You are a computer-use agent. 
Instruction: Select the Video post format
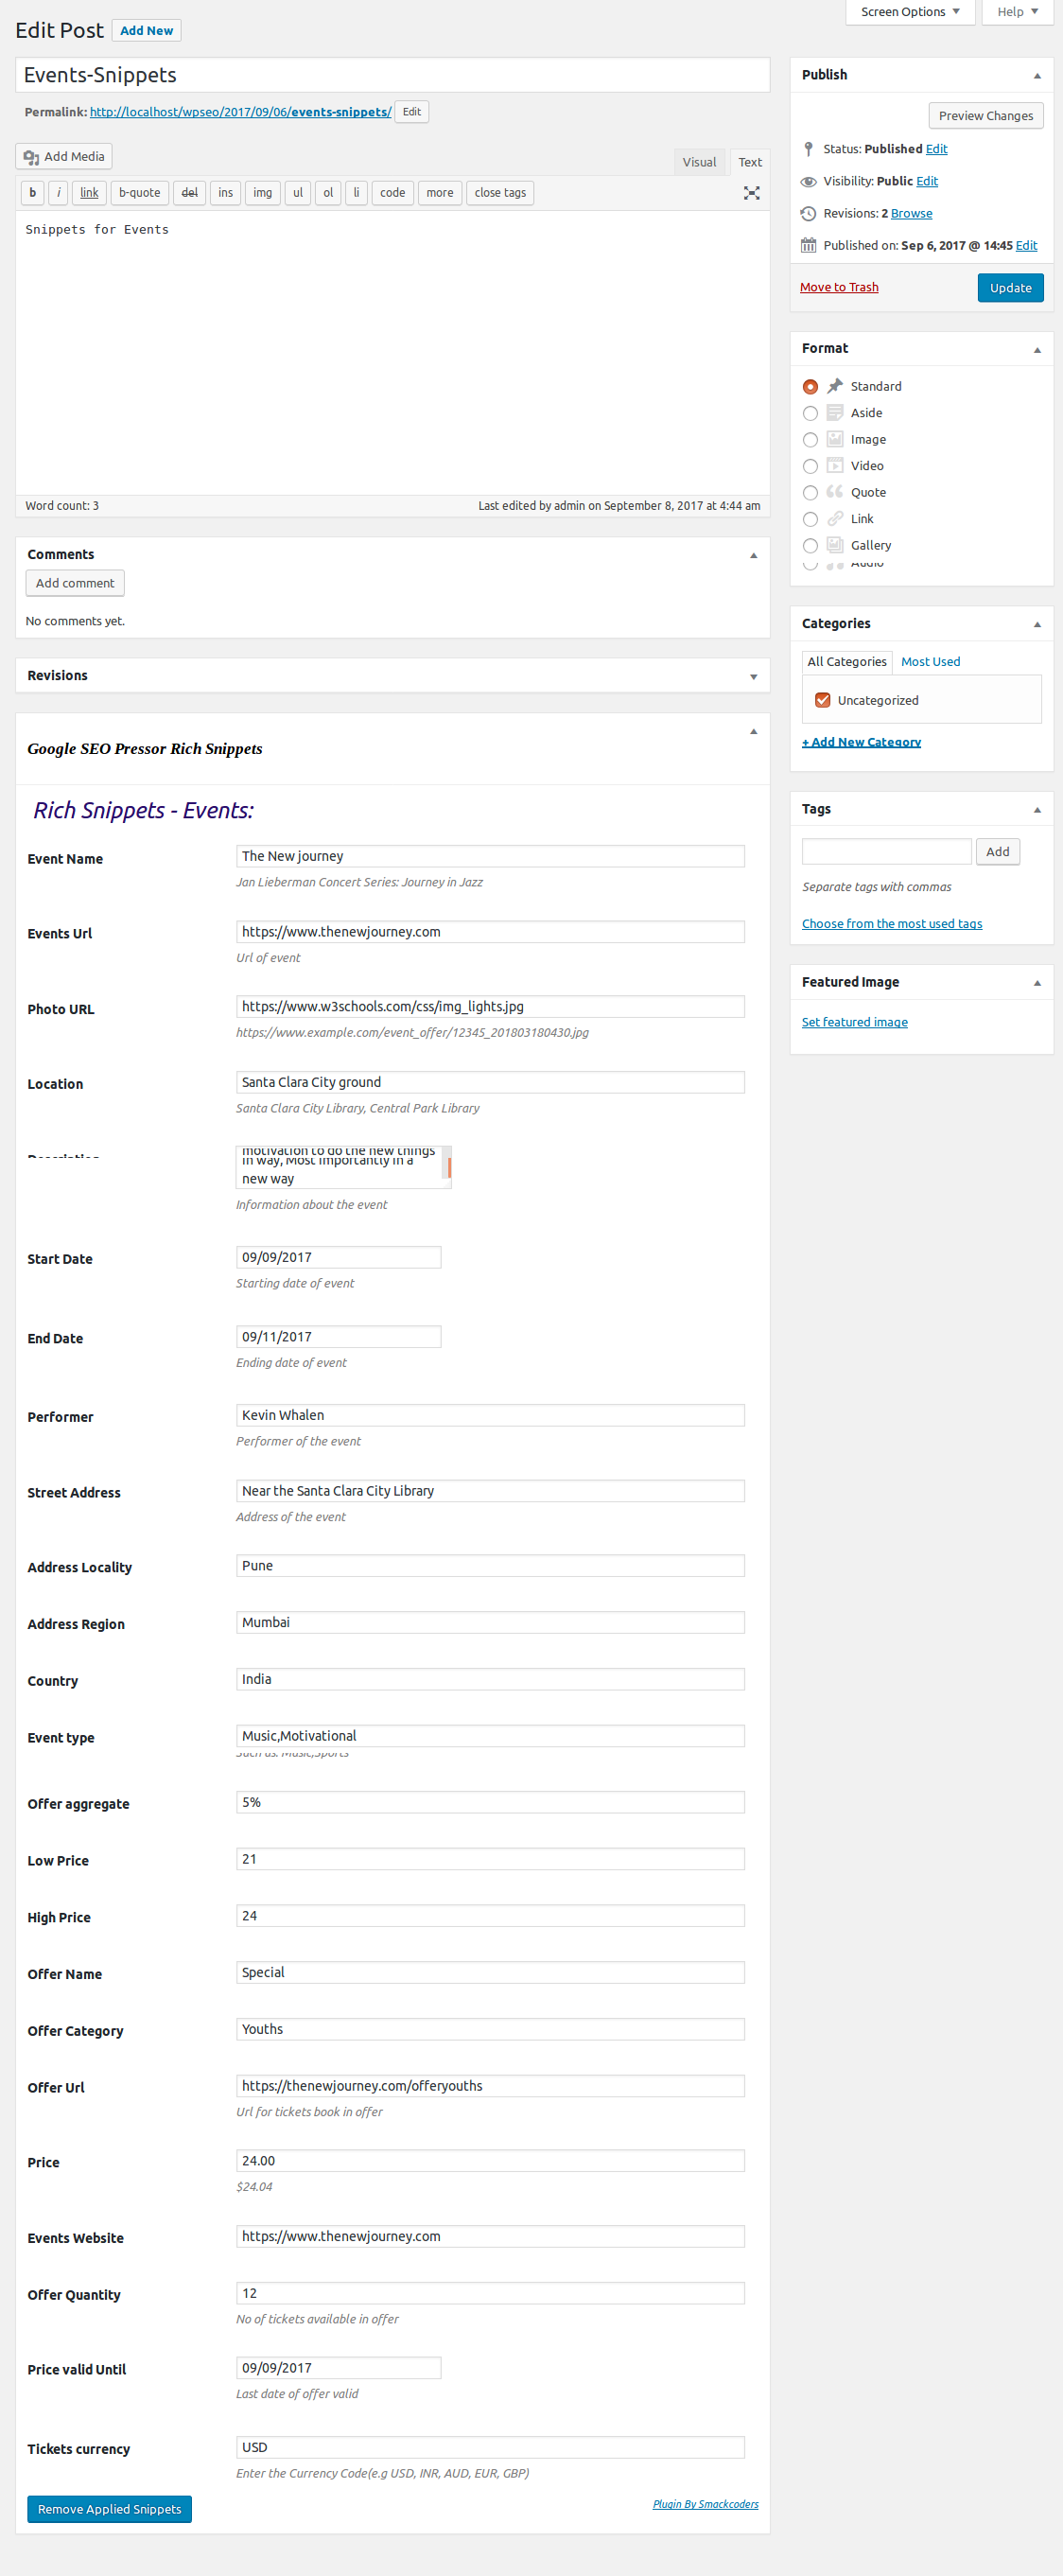point(810,466)
